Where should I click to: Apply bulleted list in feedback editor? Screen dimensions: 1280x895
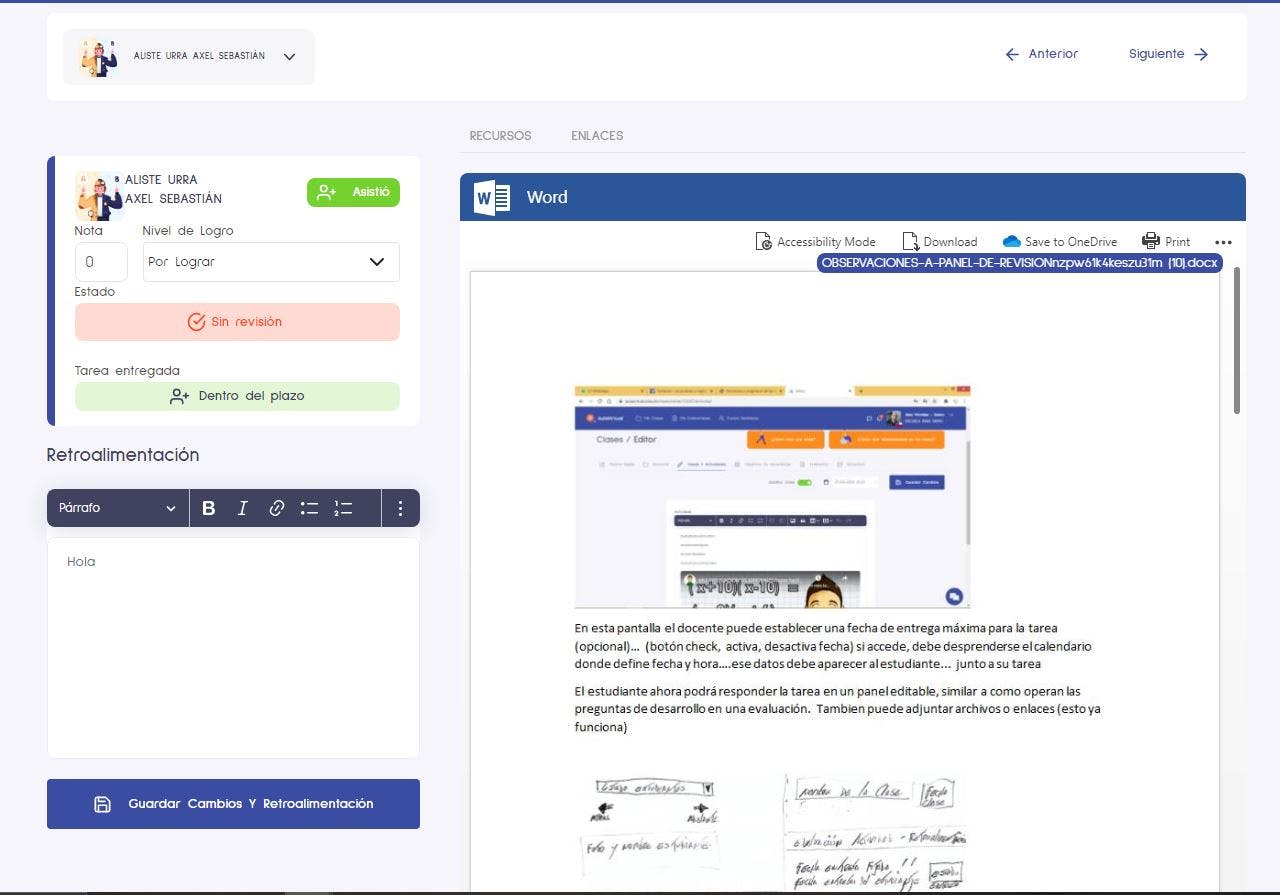tap(310, 508)
